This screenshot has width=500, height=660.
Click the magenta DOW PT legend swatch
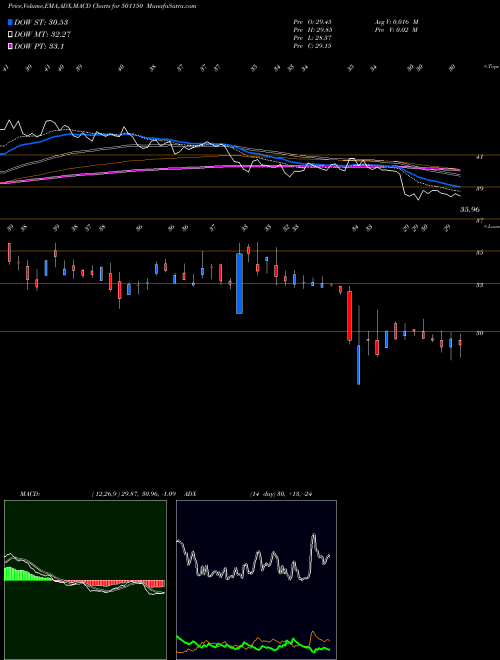pyautogui.click(x=11, y=46)
